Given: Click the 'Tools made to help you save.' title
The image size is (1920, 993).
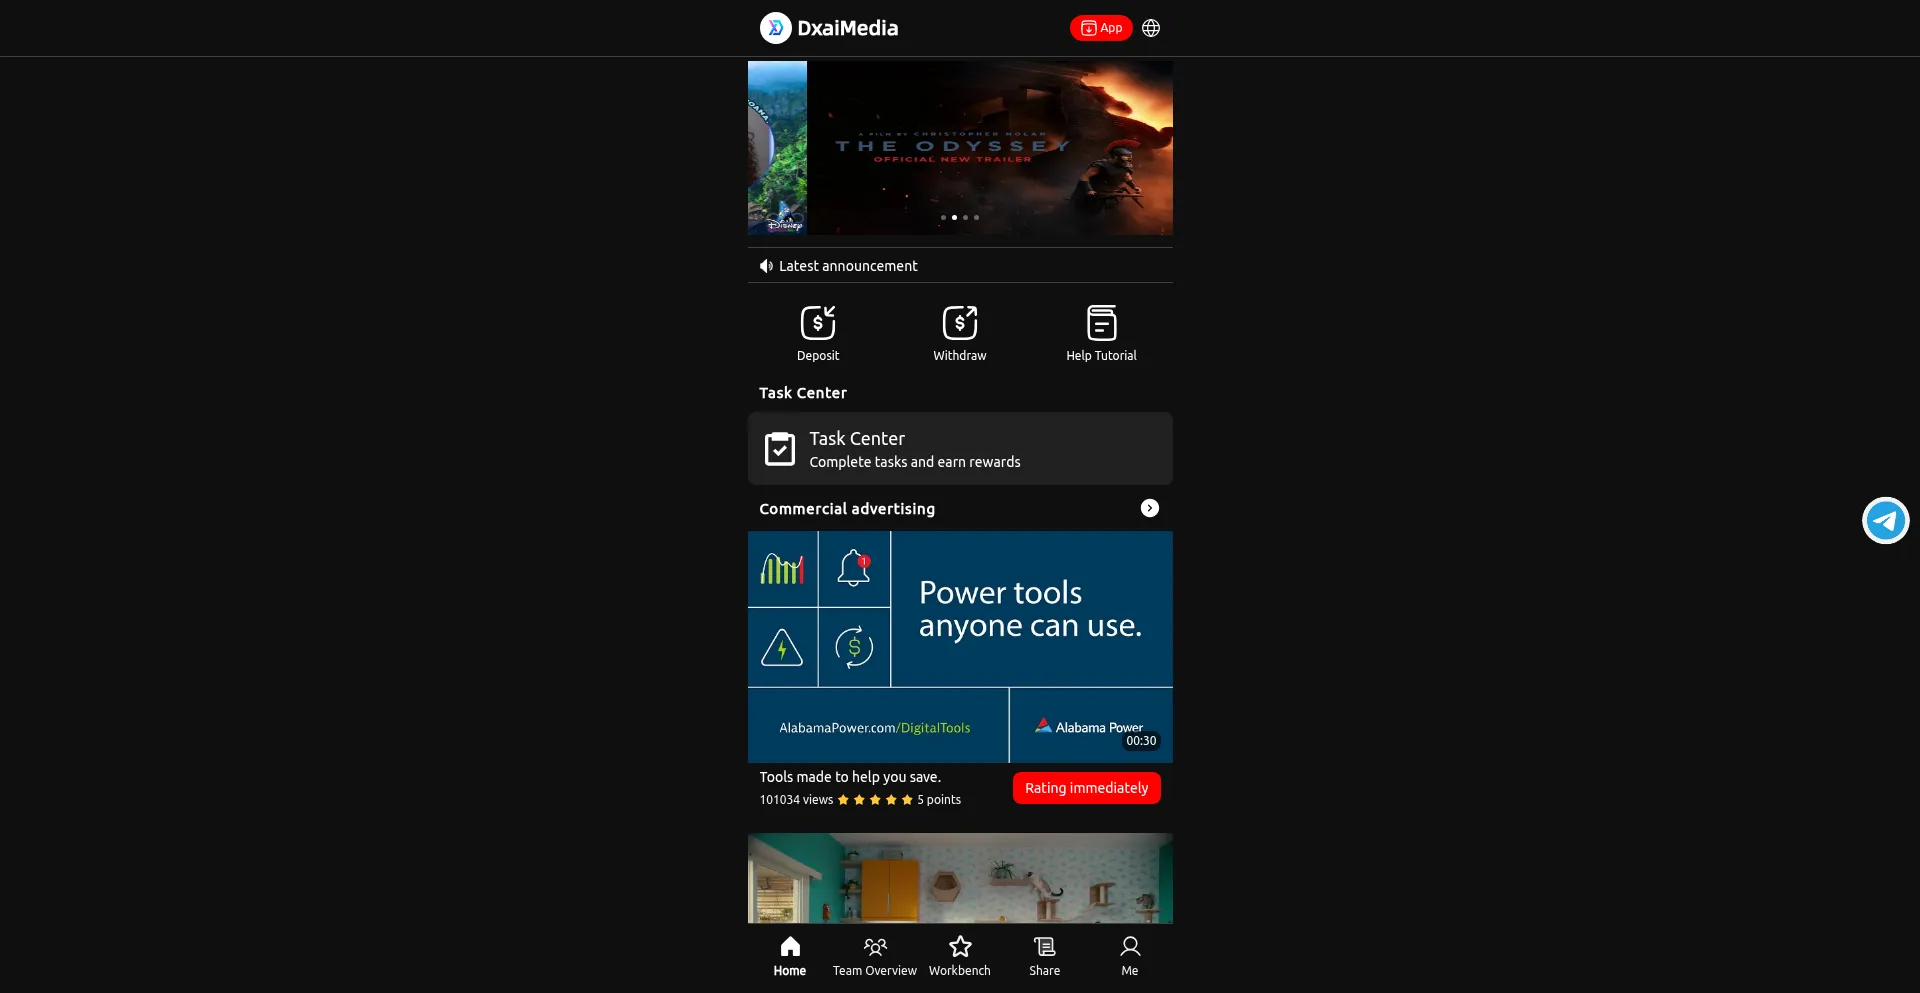Looking at the screenshot, I should pos(850,777).
